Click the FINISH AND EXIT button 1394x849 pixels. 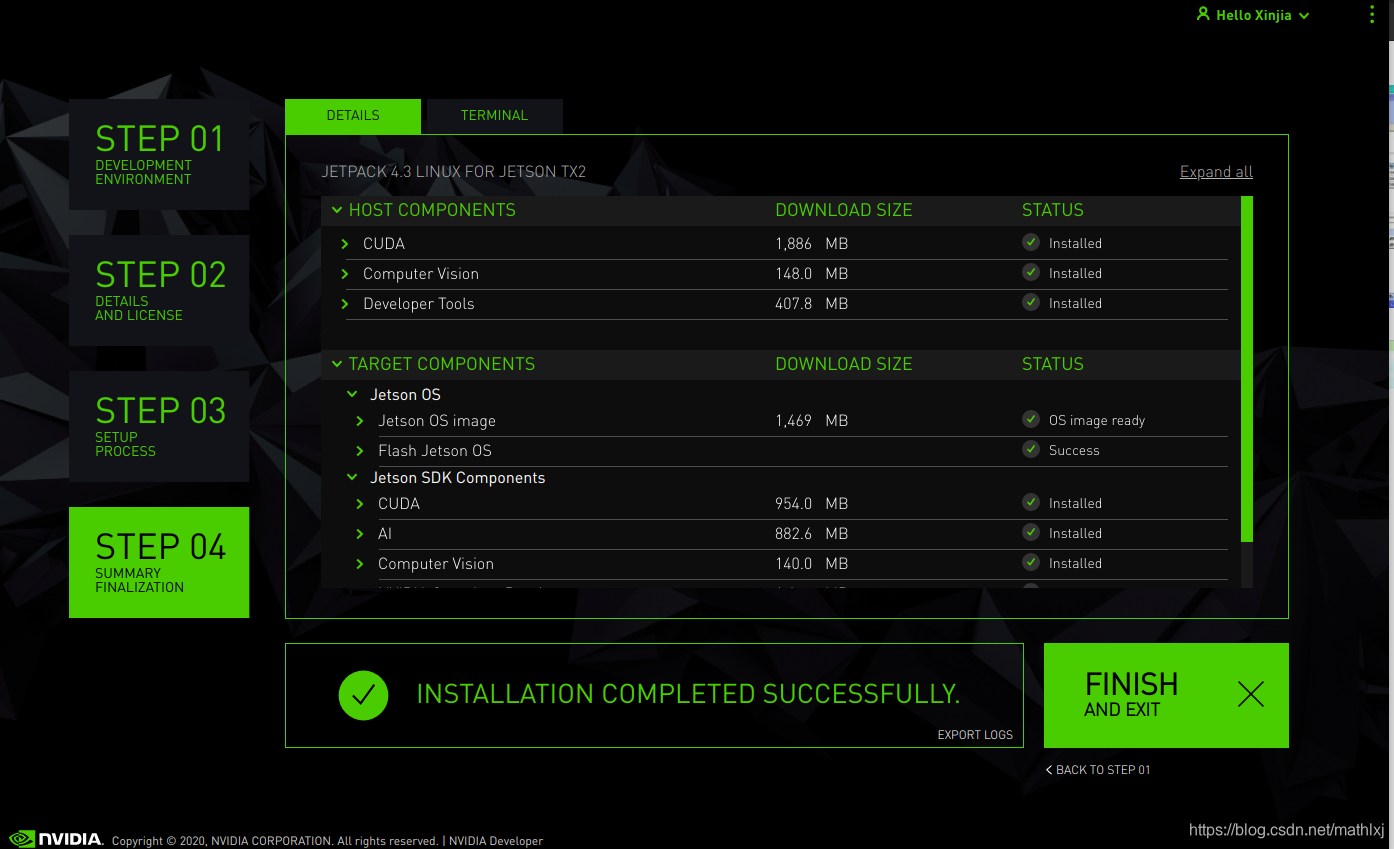coord(1166,695)
